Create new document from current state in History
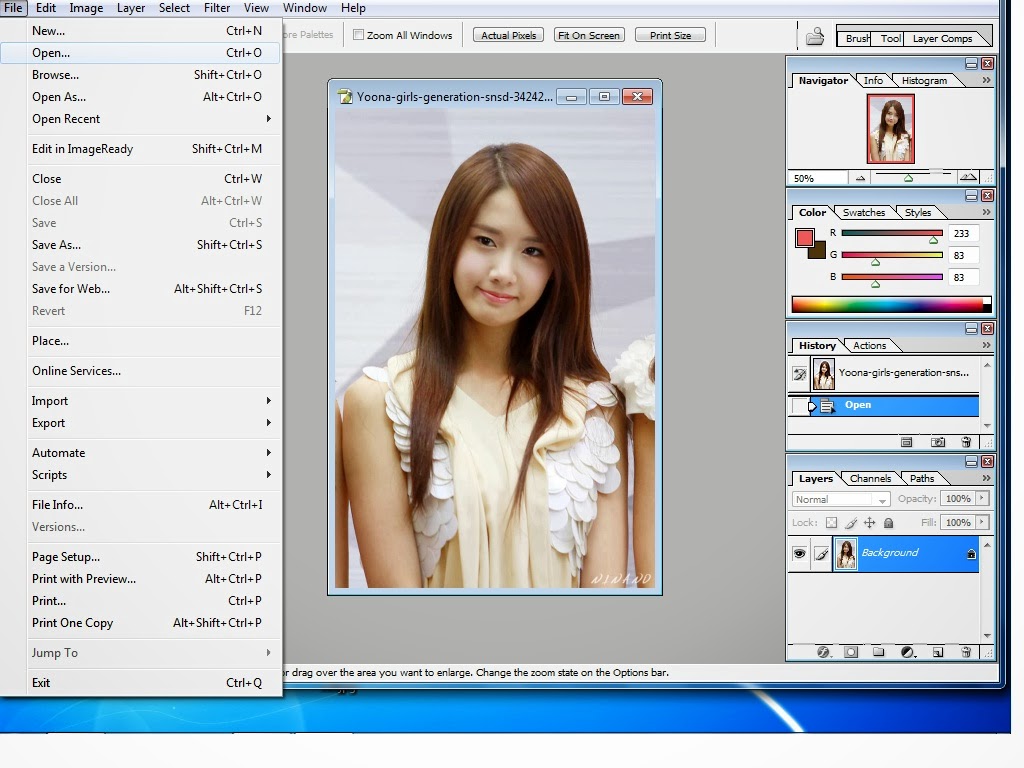This screenshot has height=768, width=1024. pyautogui.click(x=906, y=442)
